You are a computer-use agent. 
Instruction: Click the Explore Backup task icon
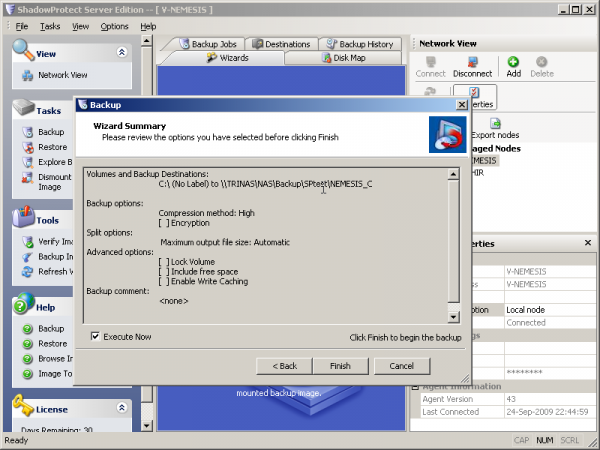(27, 162)
